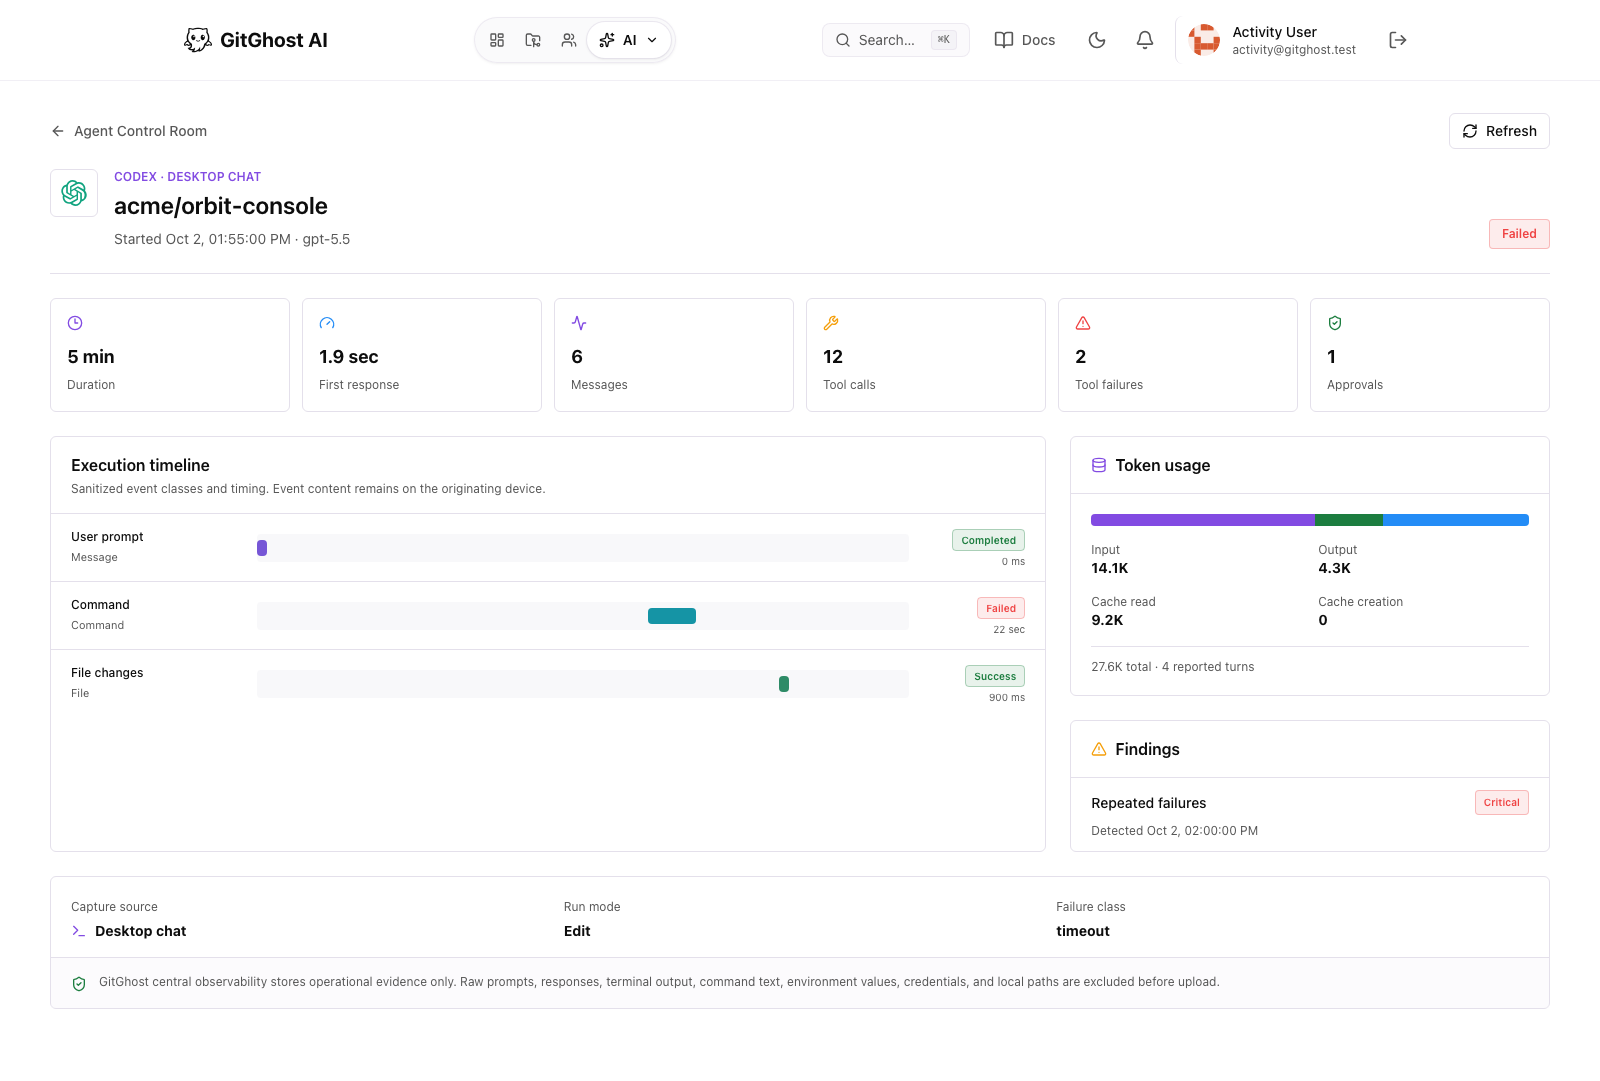Click the Desktop chat terminal icon
The width and height of the screenshot is (1600, 1081).
(x=78, y=931)
